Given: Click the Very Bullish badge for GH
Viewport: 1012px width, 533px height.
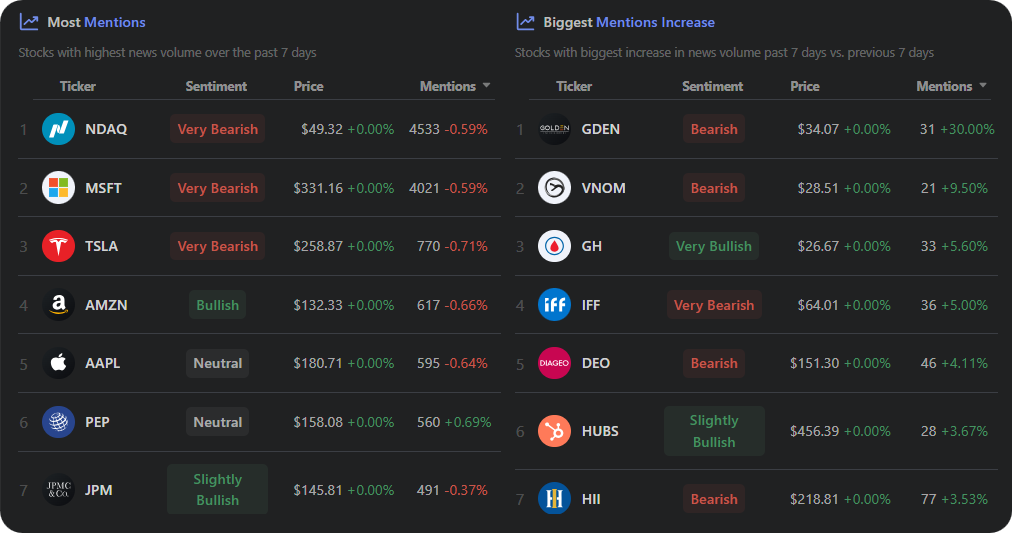Looking at the screenshot, I should pyautogui.click(x=714, y=246).
